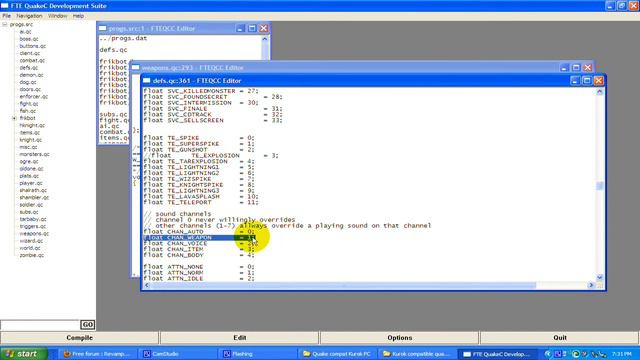Click the search field beside GO
The image size is (640, 360).
pos(40,325)
